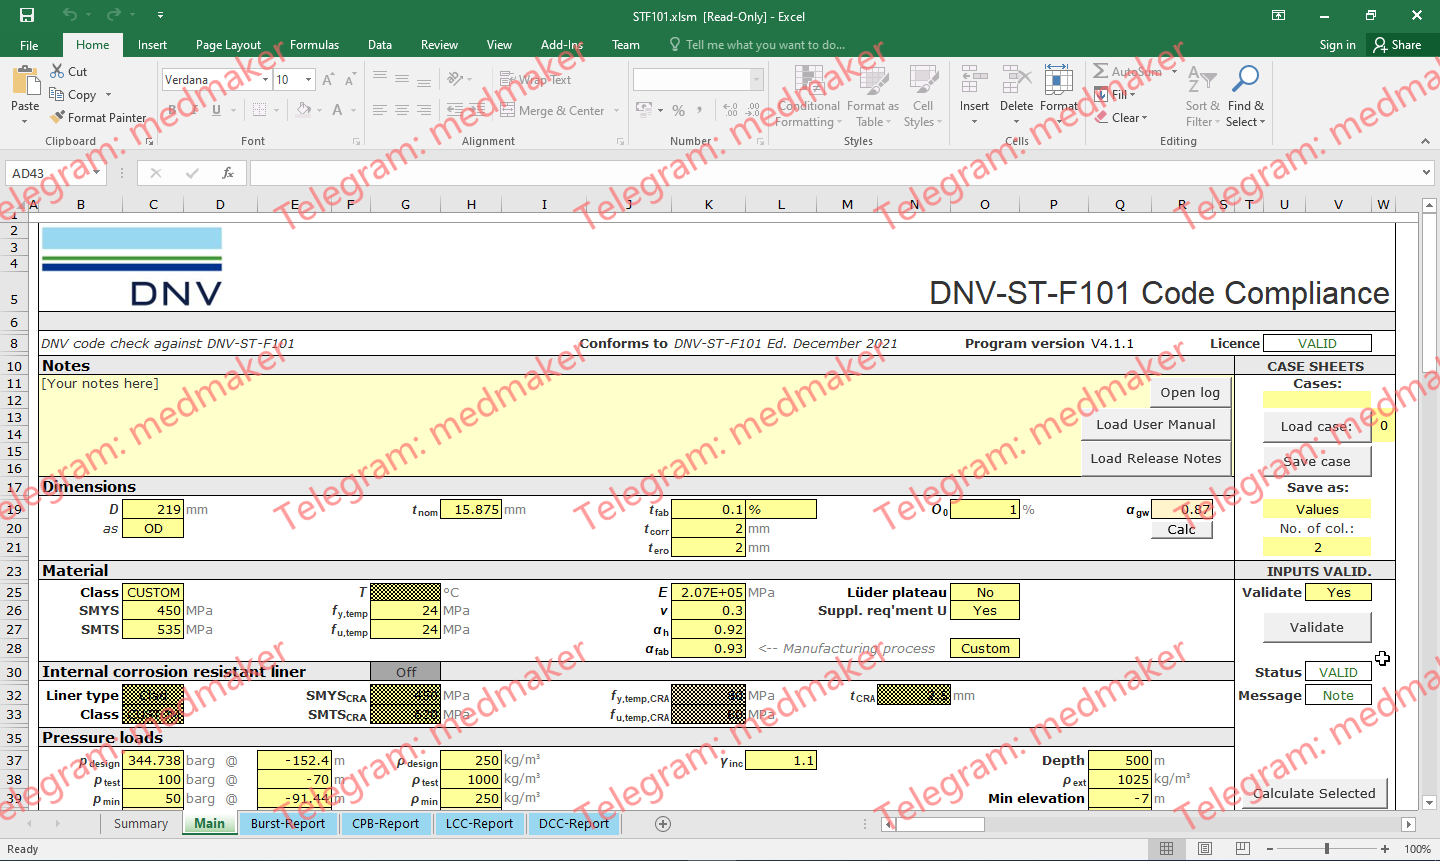Click the zoom slider in status bar
1440x861 pixels.
point(1327,849)
